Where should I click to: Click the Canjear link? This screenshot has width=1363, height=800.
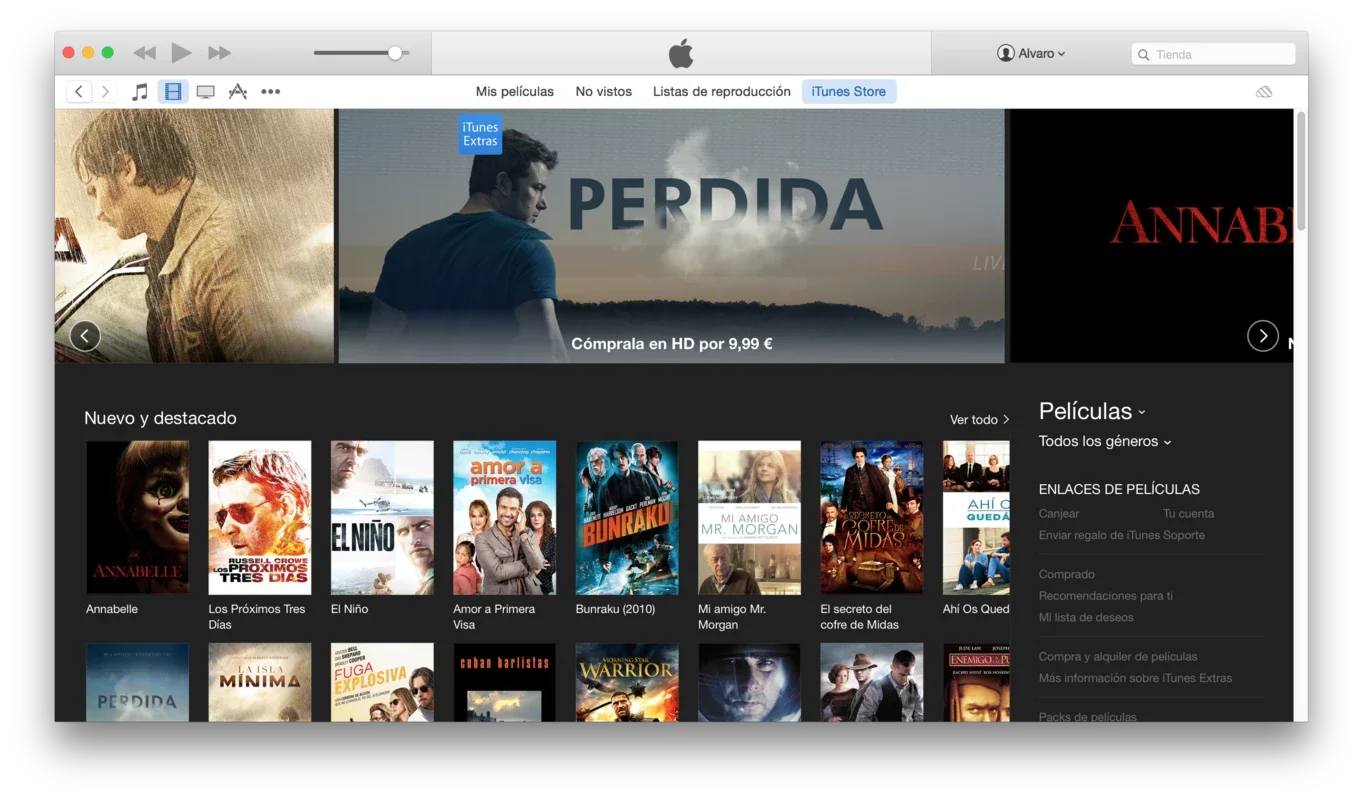1059,513
